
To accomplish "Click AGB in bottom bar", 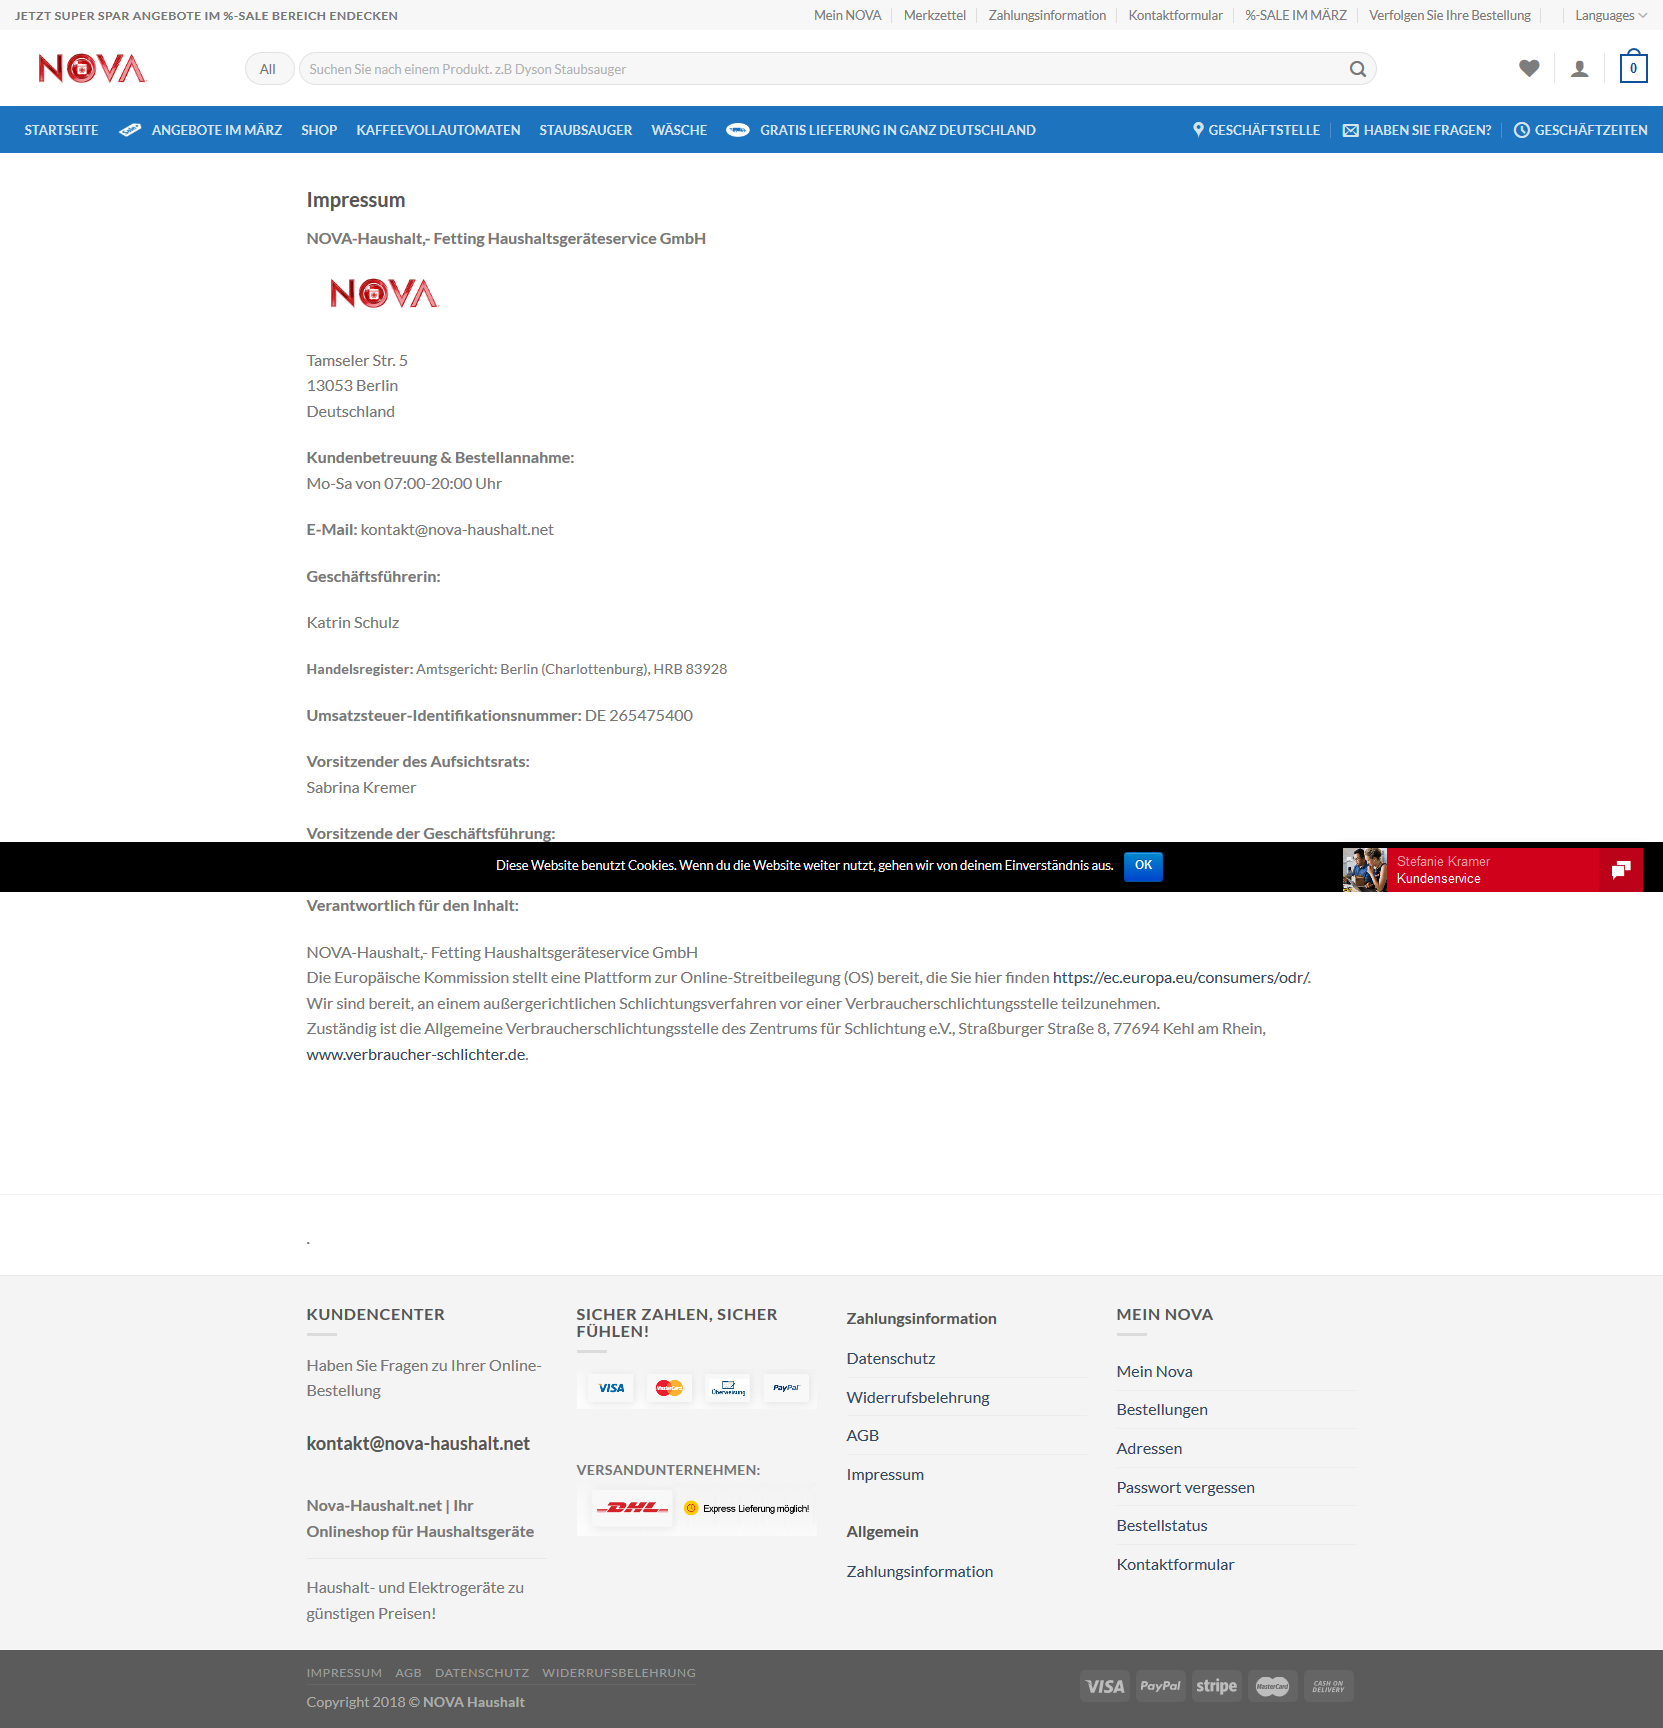I will [x=408, y=1673].
